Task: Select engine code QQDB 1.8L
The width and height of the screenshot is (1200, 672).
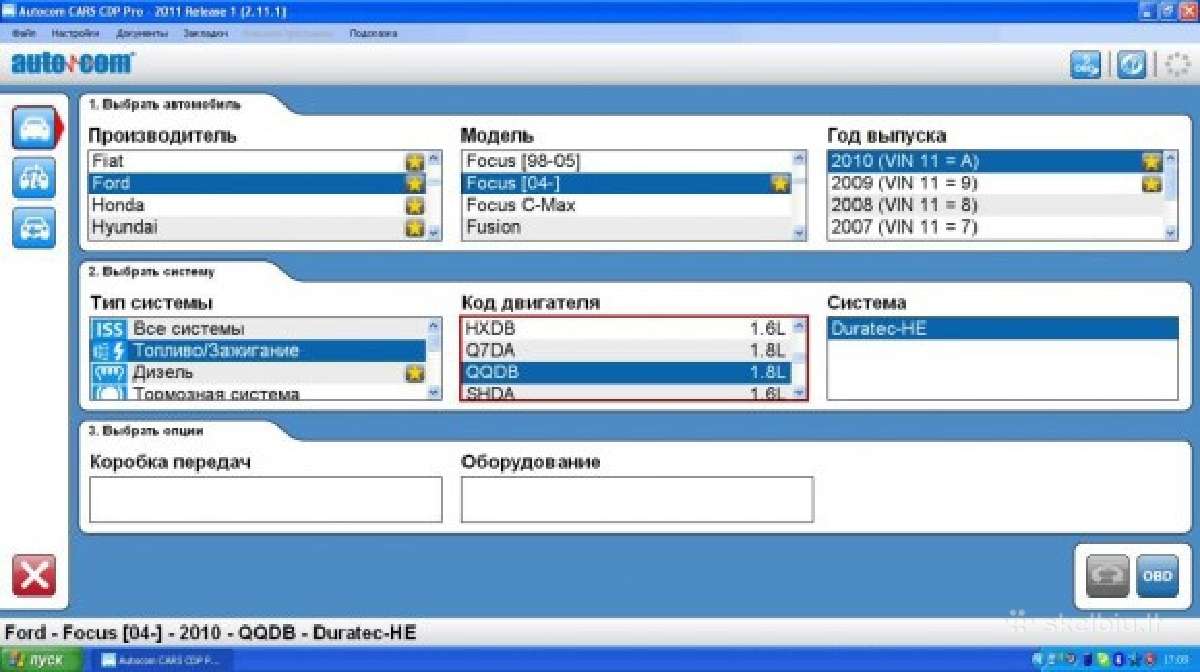Action: 627,373
